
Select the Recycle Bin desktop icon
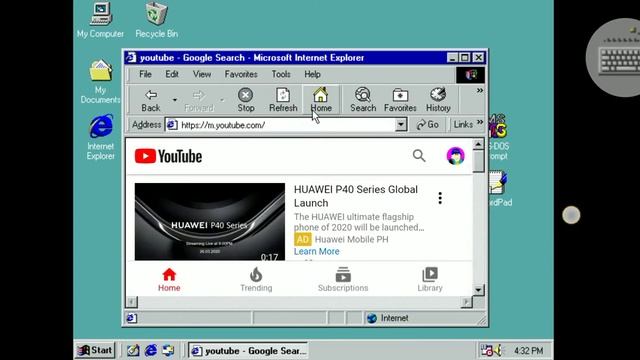pyautogui.click(x=156, y=20)
